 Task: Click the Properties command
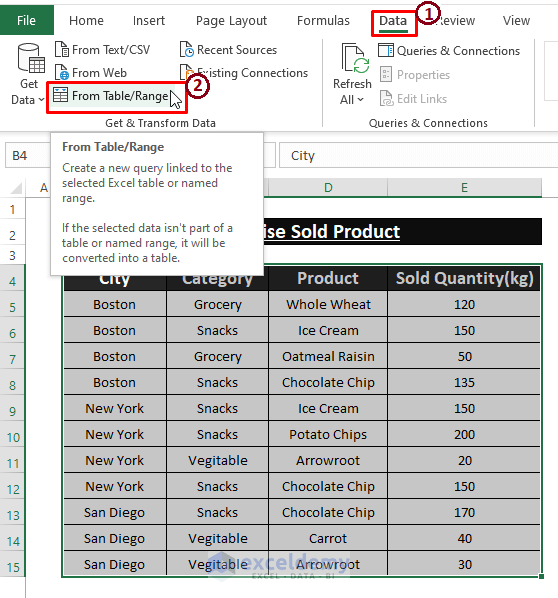(x=415, y=75)
